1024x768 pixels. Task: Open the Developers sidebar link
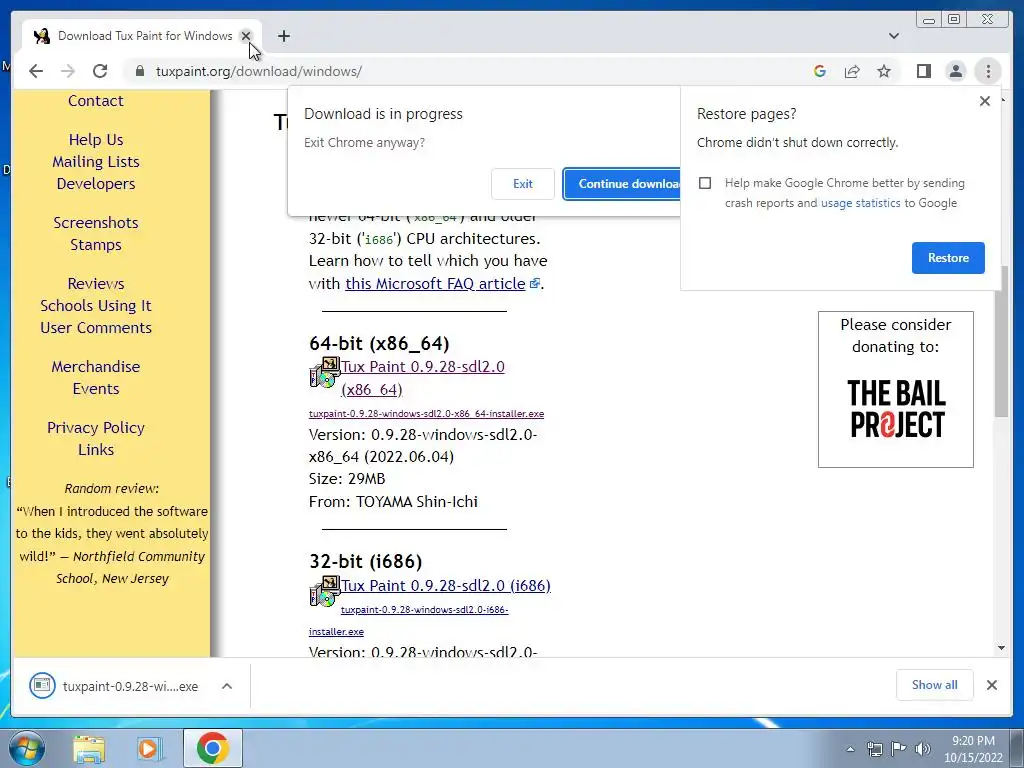(96, 184)
